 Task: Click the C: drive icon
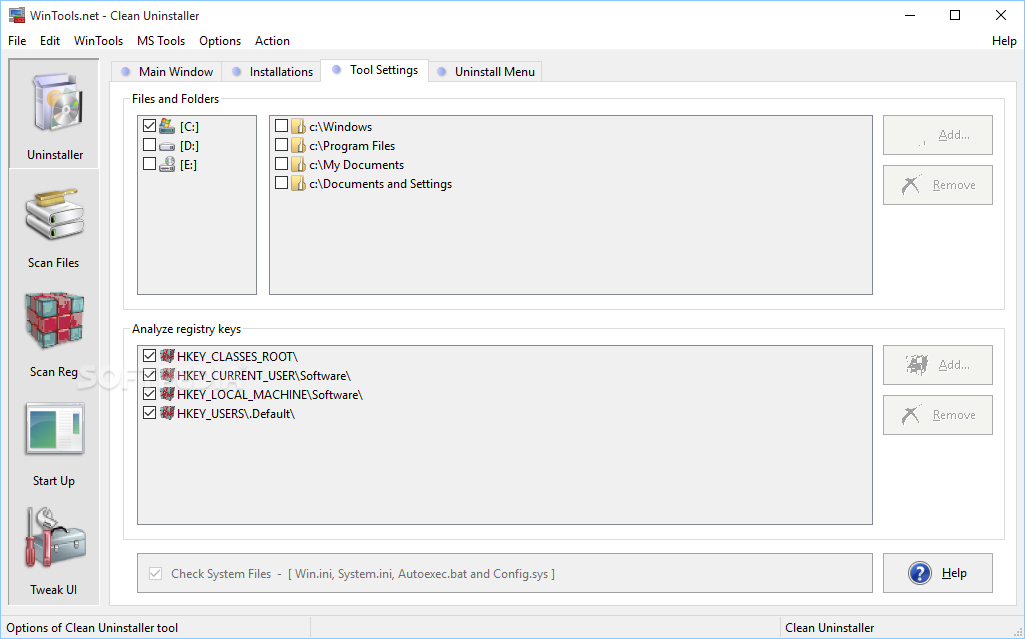click(167, 126)
